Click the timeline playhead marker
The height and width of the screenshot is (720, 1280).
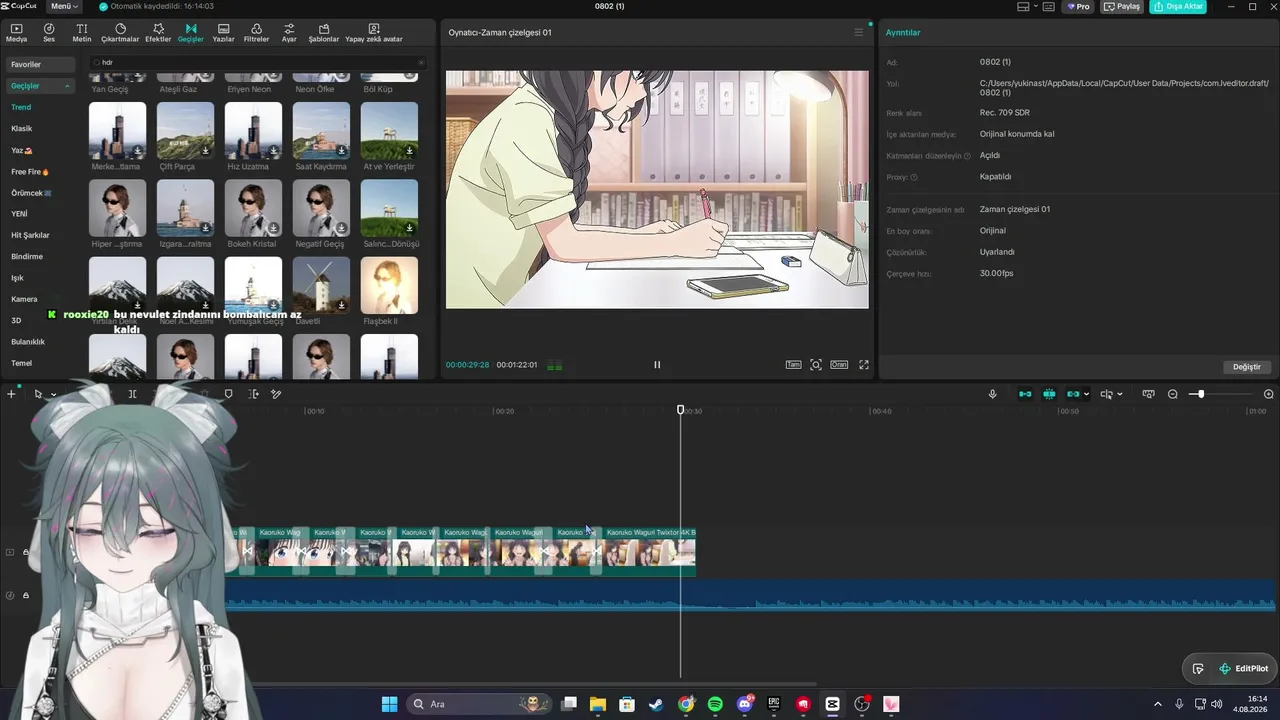pyautogui.click(x=681, y=410)
